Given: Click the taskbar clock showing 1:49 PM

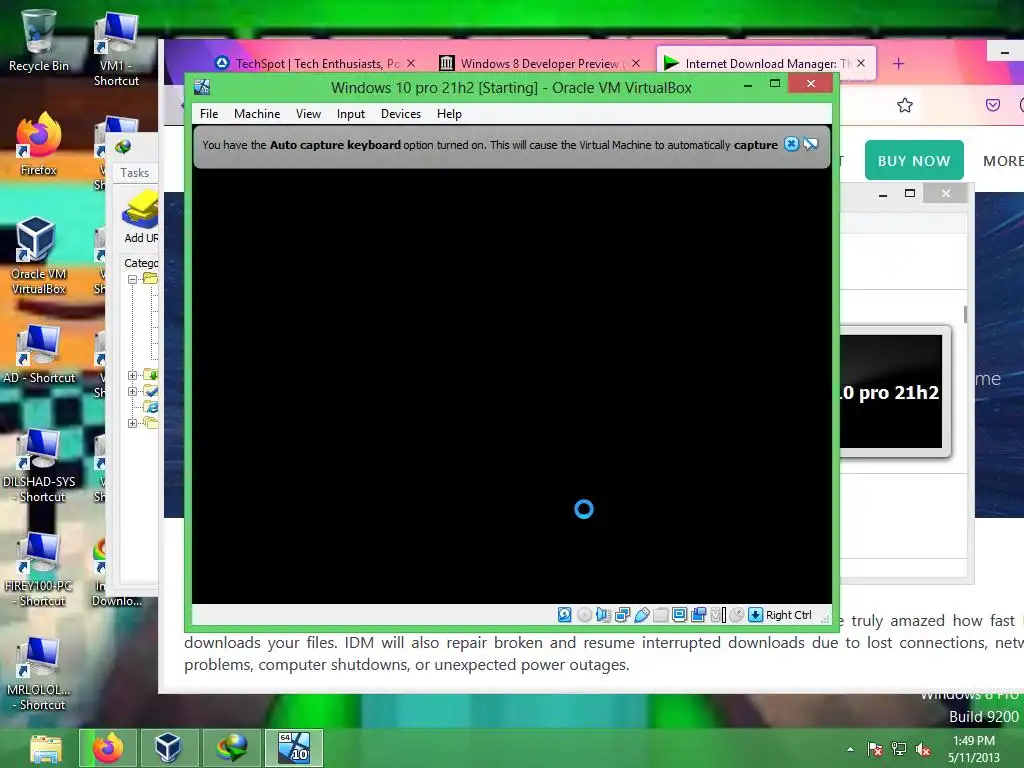Looking at the screenshot, I should point(974,749).
